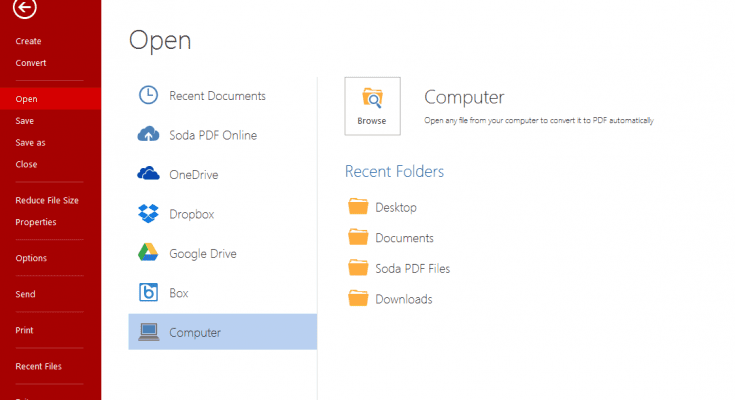
Task: Click the Google Drive triangle icon
Action: (x=148, y=253)
